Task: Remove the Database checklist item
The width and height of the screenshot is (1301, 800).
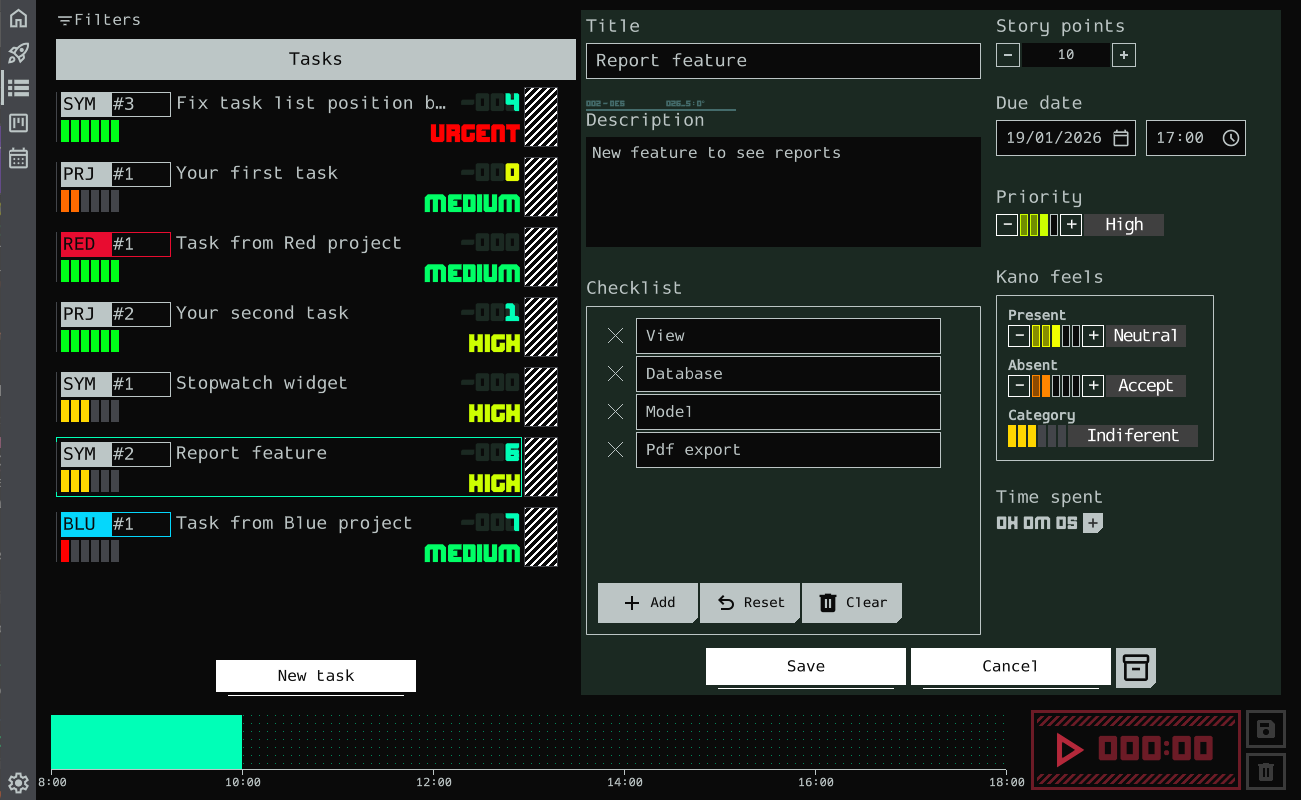Action: pos(615,374)
